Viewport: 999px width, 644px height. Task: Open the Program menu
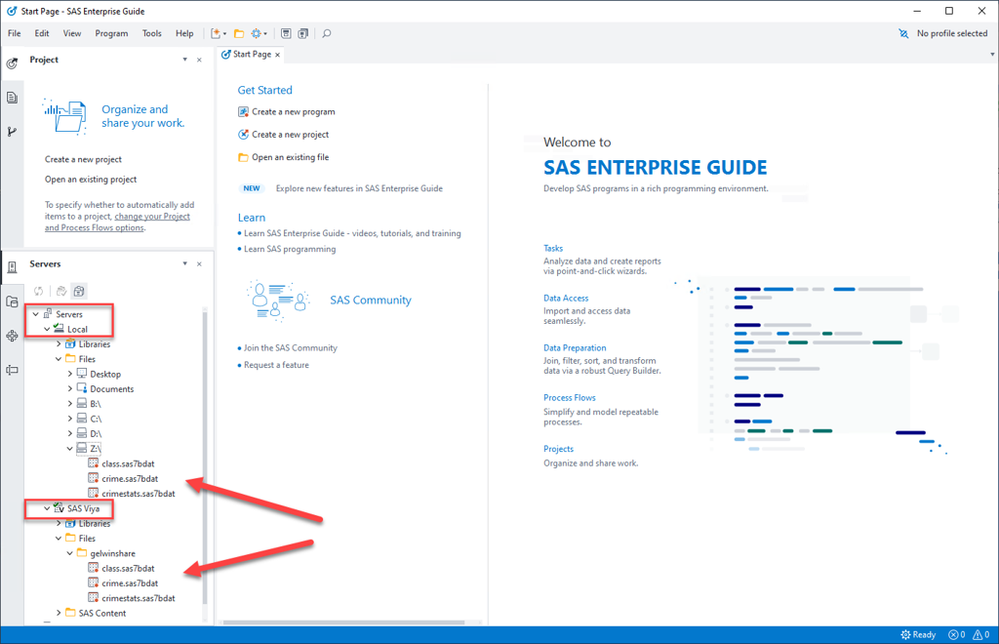tap(111, 33)
